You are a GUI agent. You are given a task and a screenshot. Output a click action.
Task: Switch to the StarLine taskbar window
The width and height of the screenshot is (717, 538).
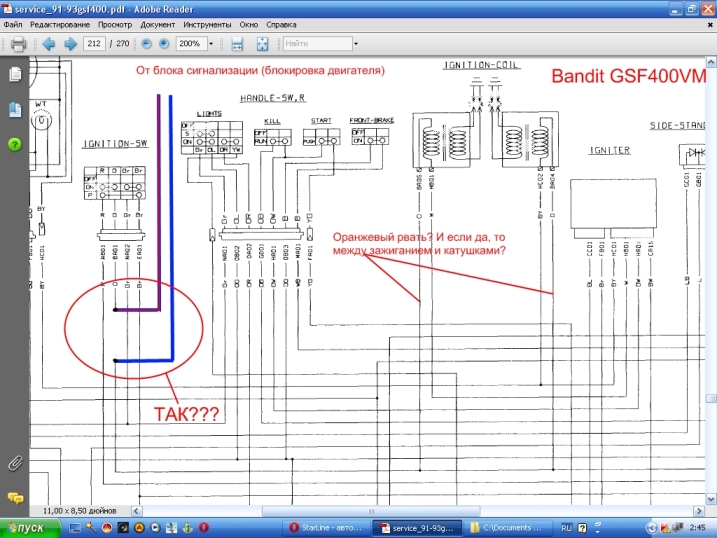coord(326,527)
